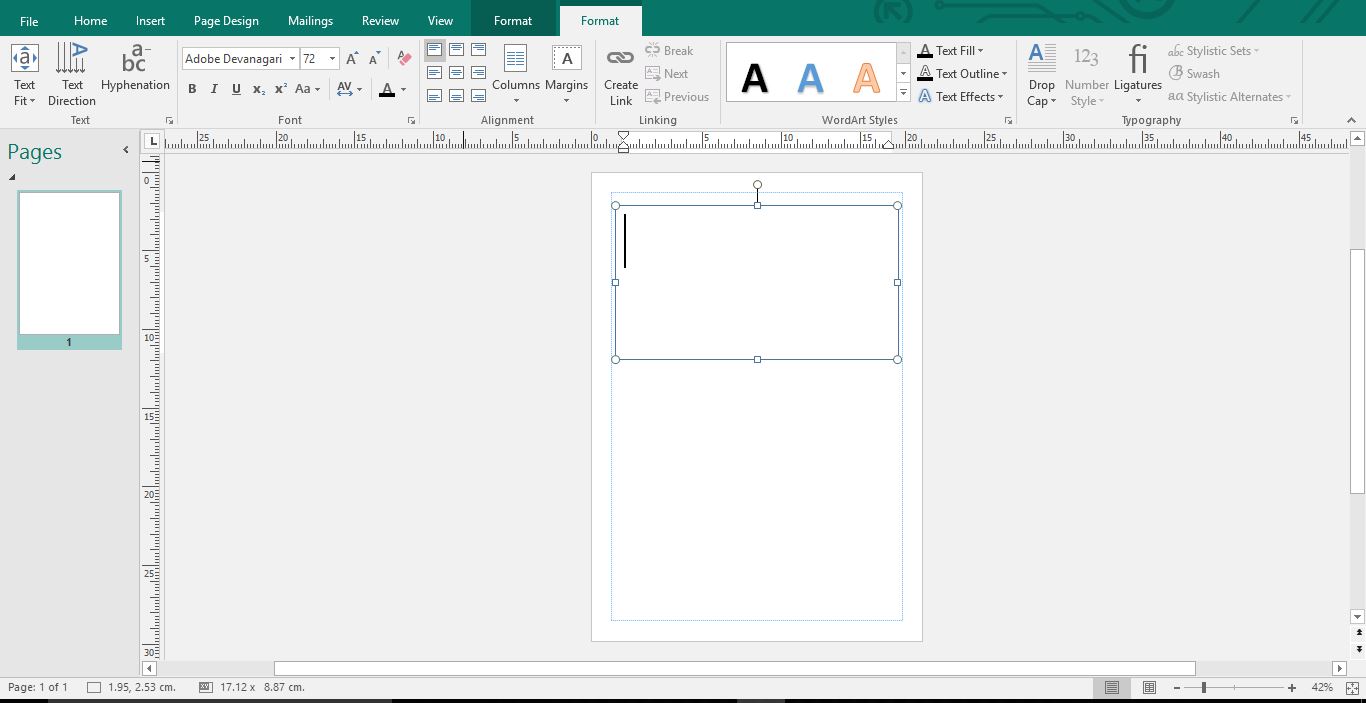Switch to single page view in status bar
The width and height of the screenshot is (1366, 703).
click(x=1112, y=688)
